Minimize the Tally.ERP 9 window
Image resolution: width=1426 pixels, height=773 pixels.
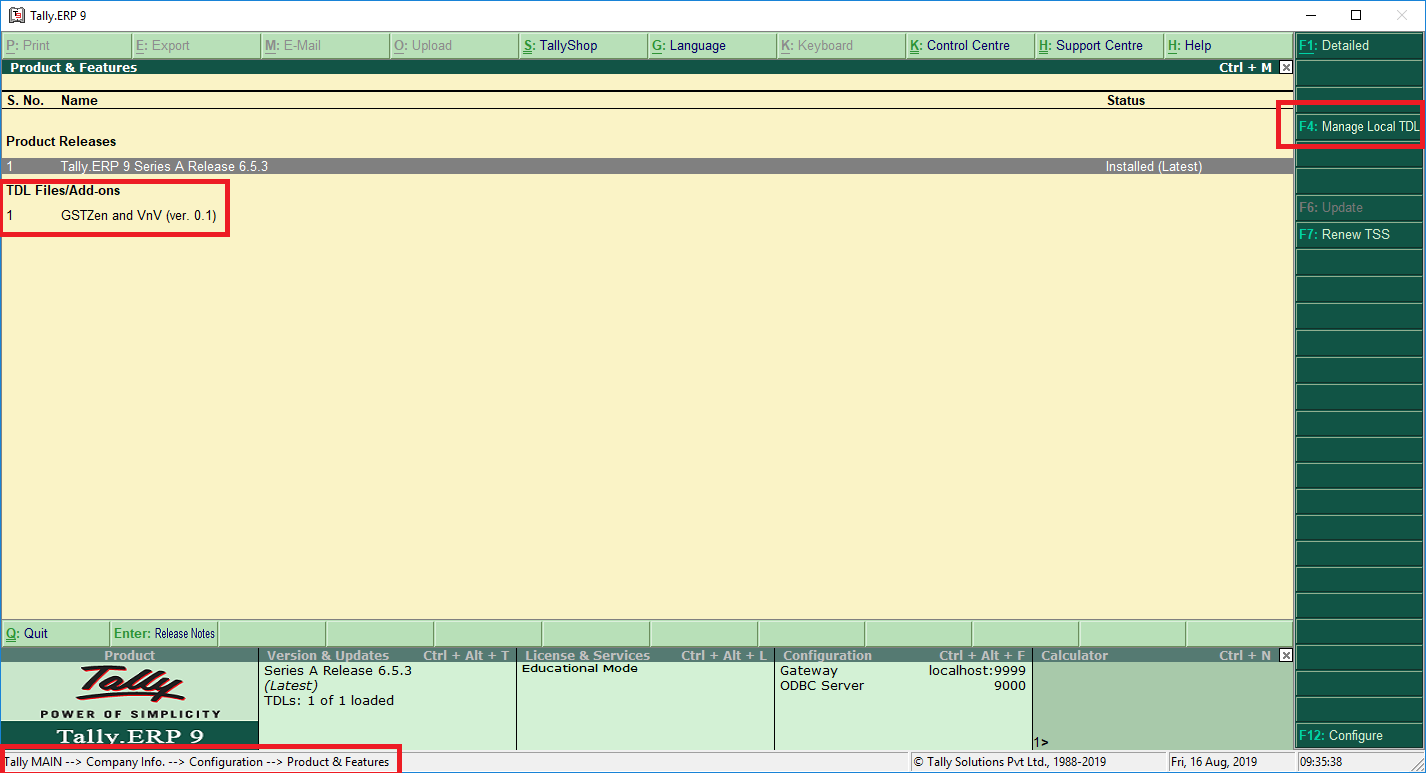(x=1310, y=15)
